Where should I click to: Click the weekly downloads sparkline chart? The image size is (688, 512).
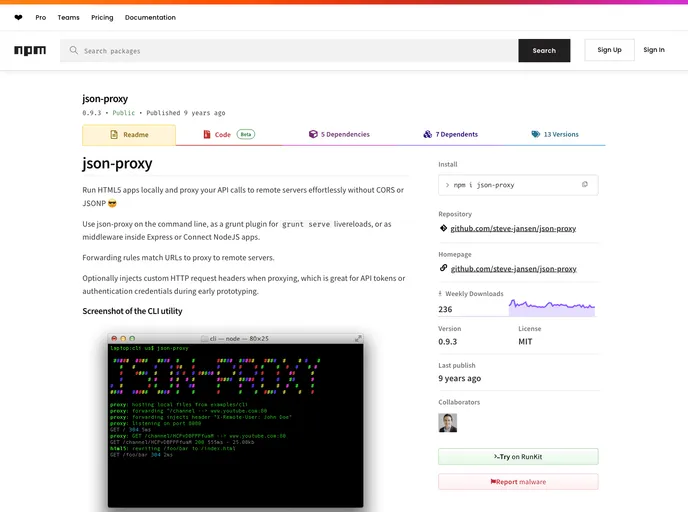coord(552,308)
